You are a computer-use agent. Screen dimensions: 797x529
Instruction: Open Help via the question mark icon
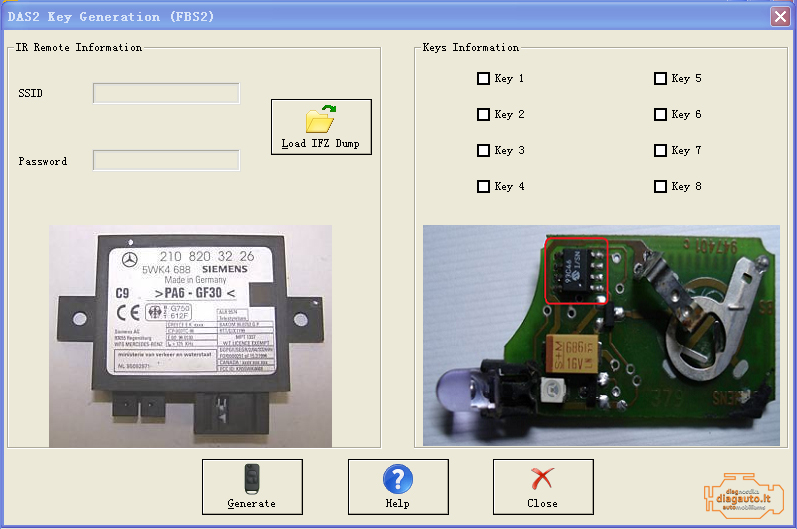tap(397, 479)
